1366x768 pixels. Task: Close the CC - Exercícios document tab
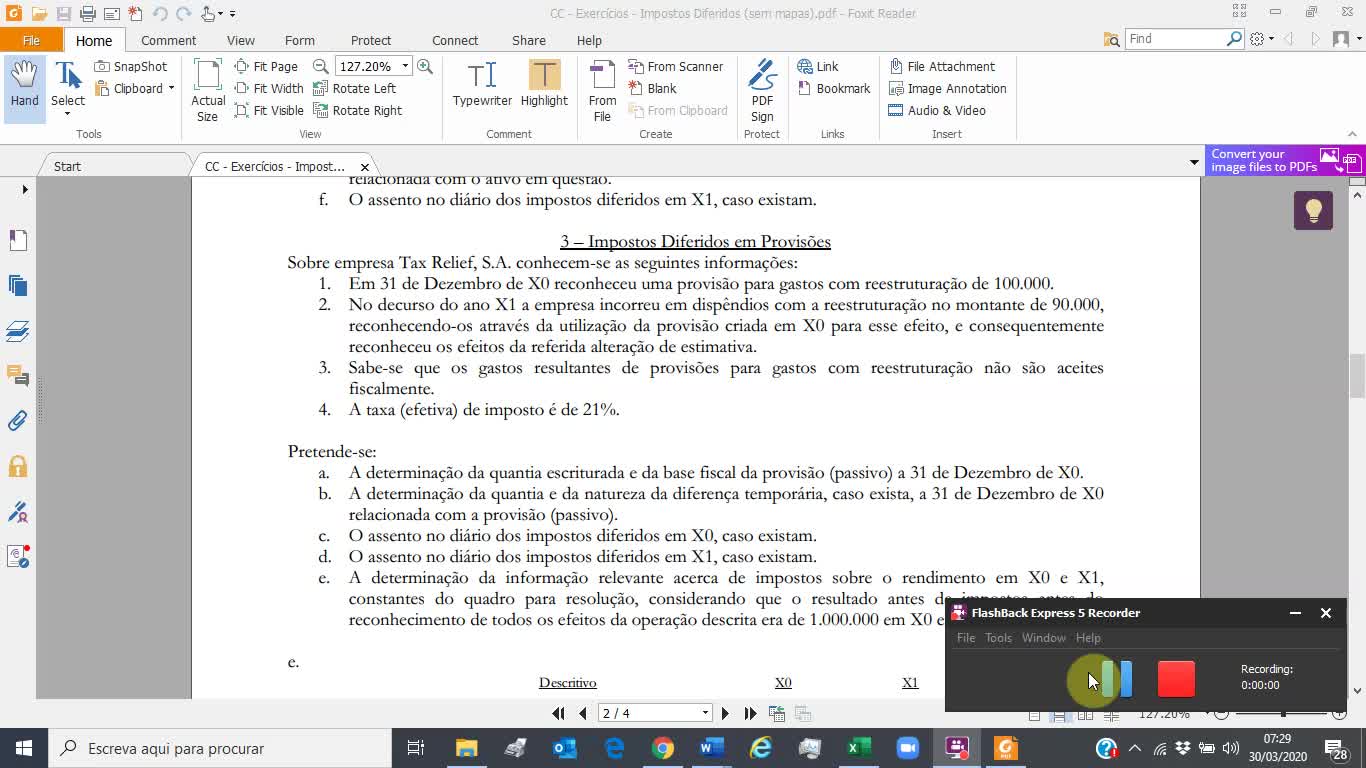[x=365, y=167]
